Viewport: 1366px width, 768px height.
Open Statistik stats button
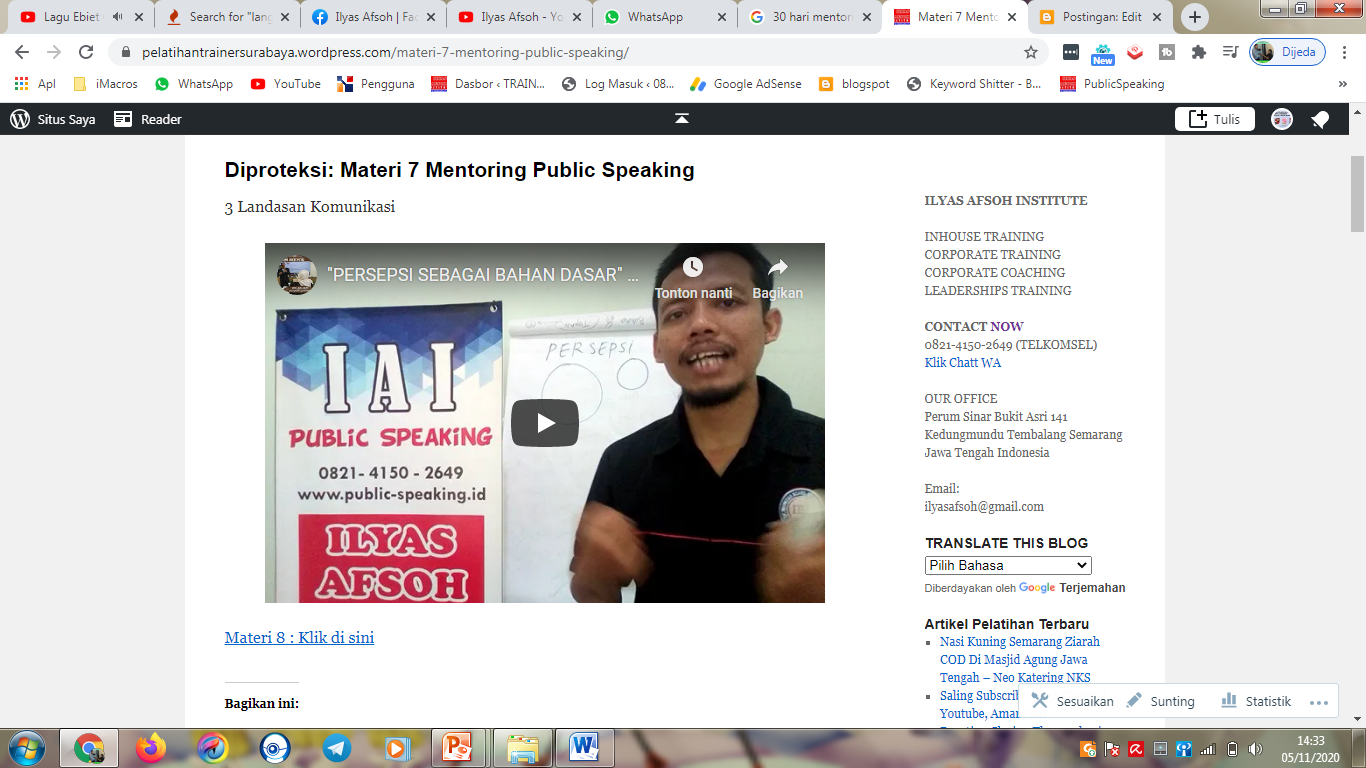click(x=1256, y=701)
